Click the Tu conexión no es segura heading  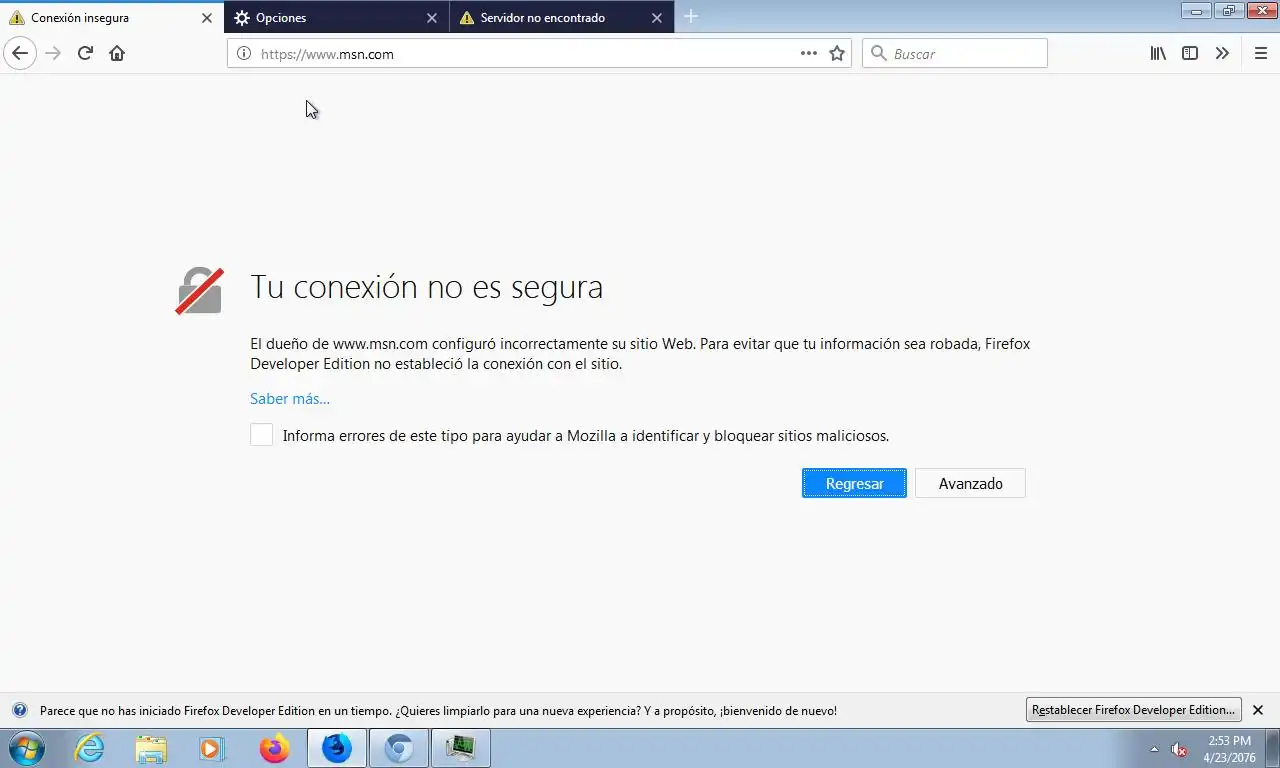426,287
